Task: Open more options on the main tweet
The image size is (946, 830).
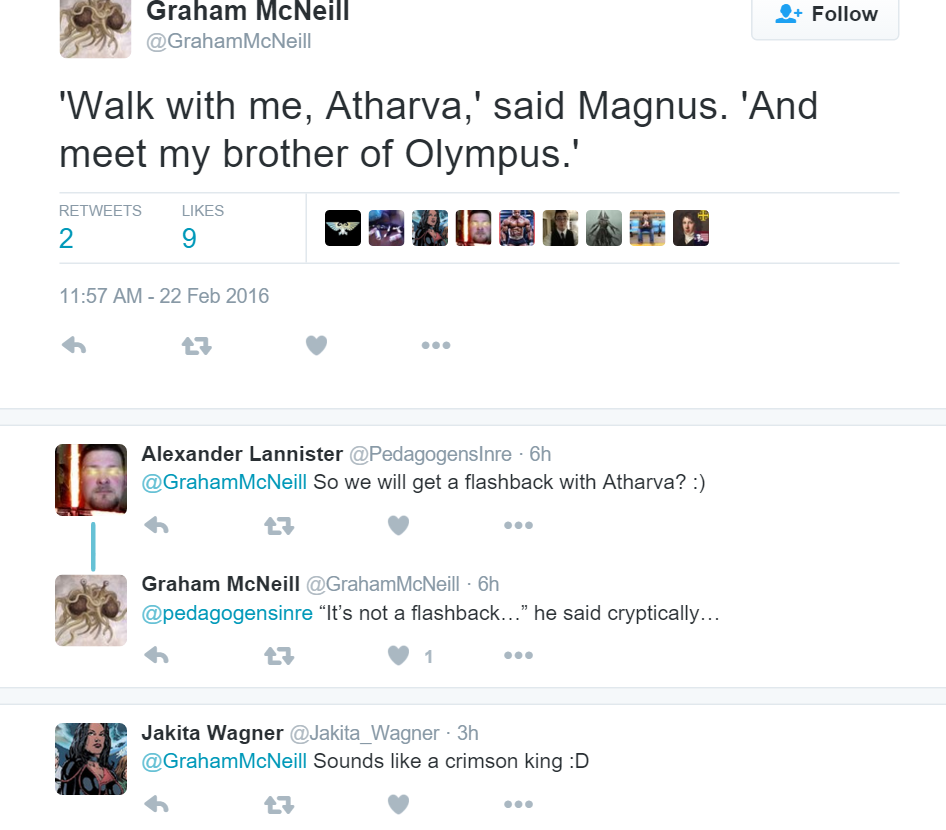Action: (x=436, y=345)
